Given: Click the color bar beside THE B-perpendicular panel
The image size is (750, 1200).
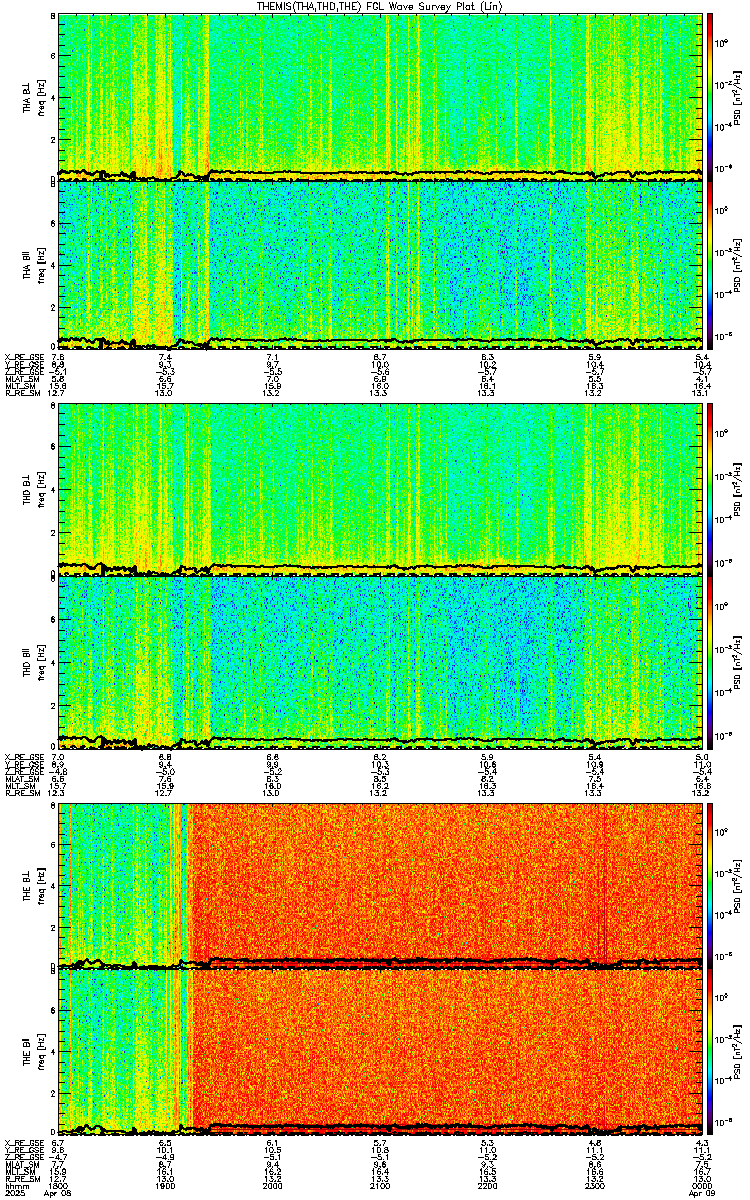Looking at the screenshot, I should (x=711, y=885).
